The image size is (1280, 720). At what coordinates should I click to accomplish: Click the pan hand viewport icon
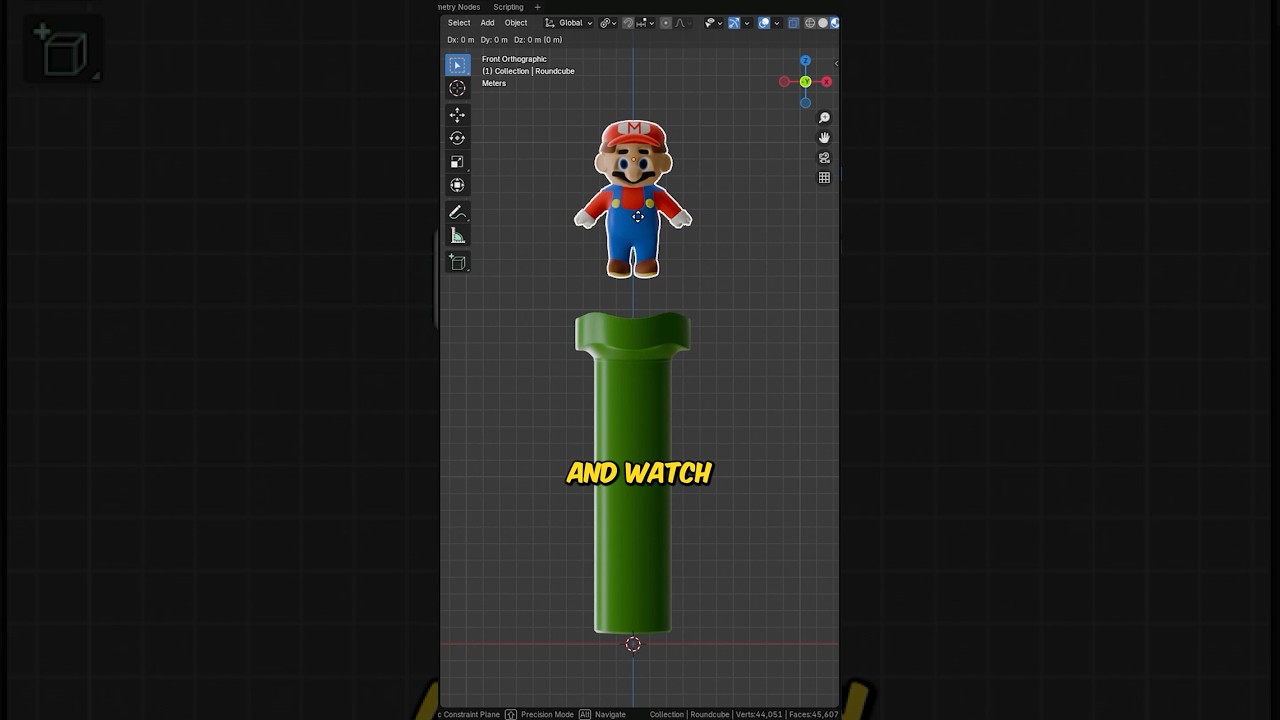pos(824,138)
